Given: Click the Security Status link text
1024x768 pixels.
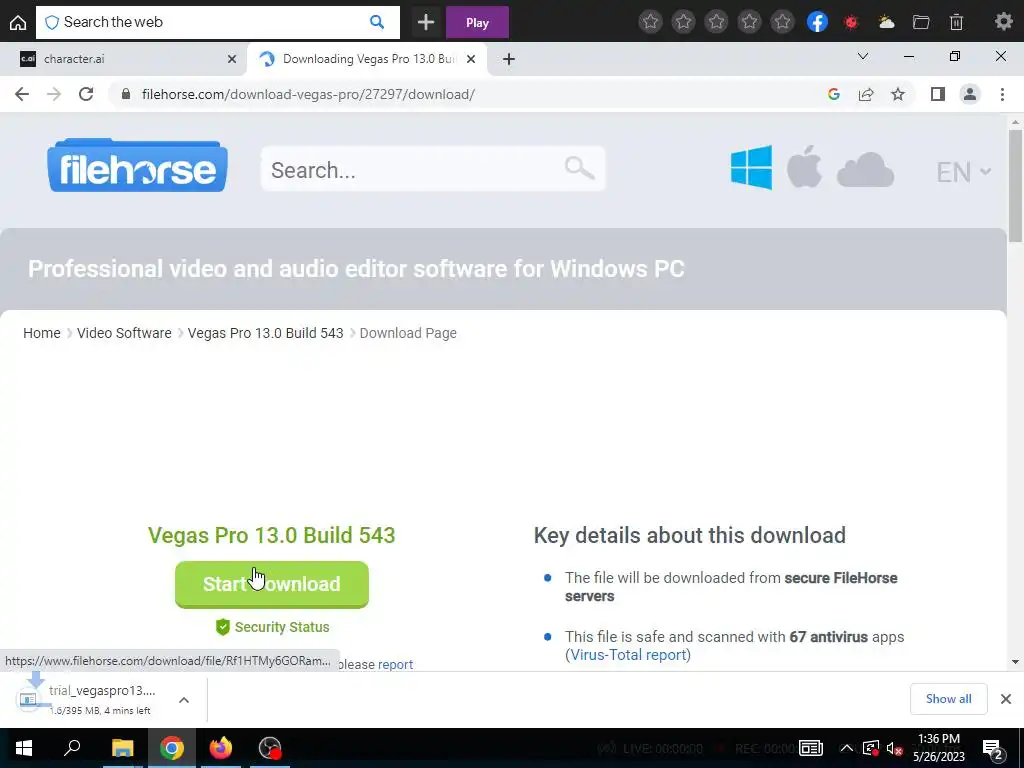Looking at the screenshot, I should [281, 627].
